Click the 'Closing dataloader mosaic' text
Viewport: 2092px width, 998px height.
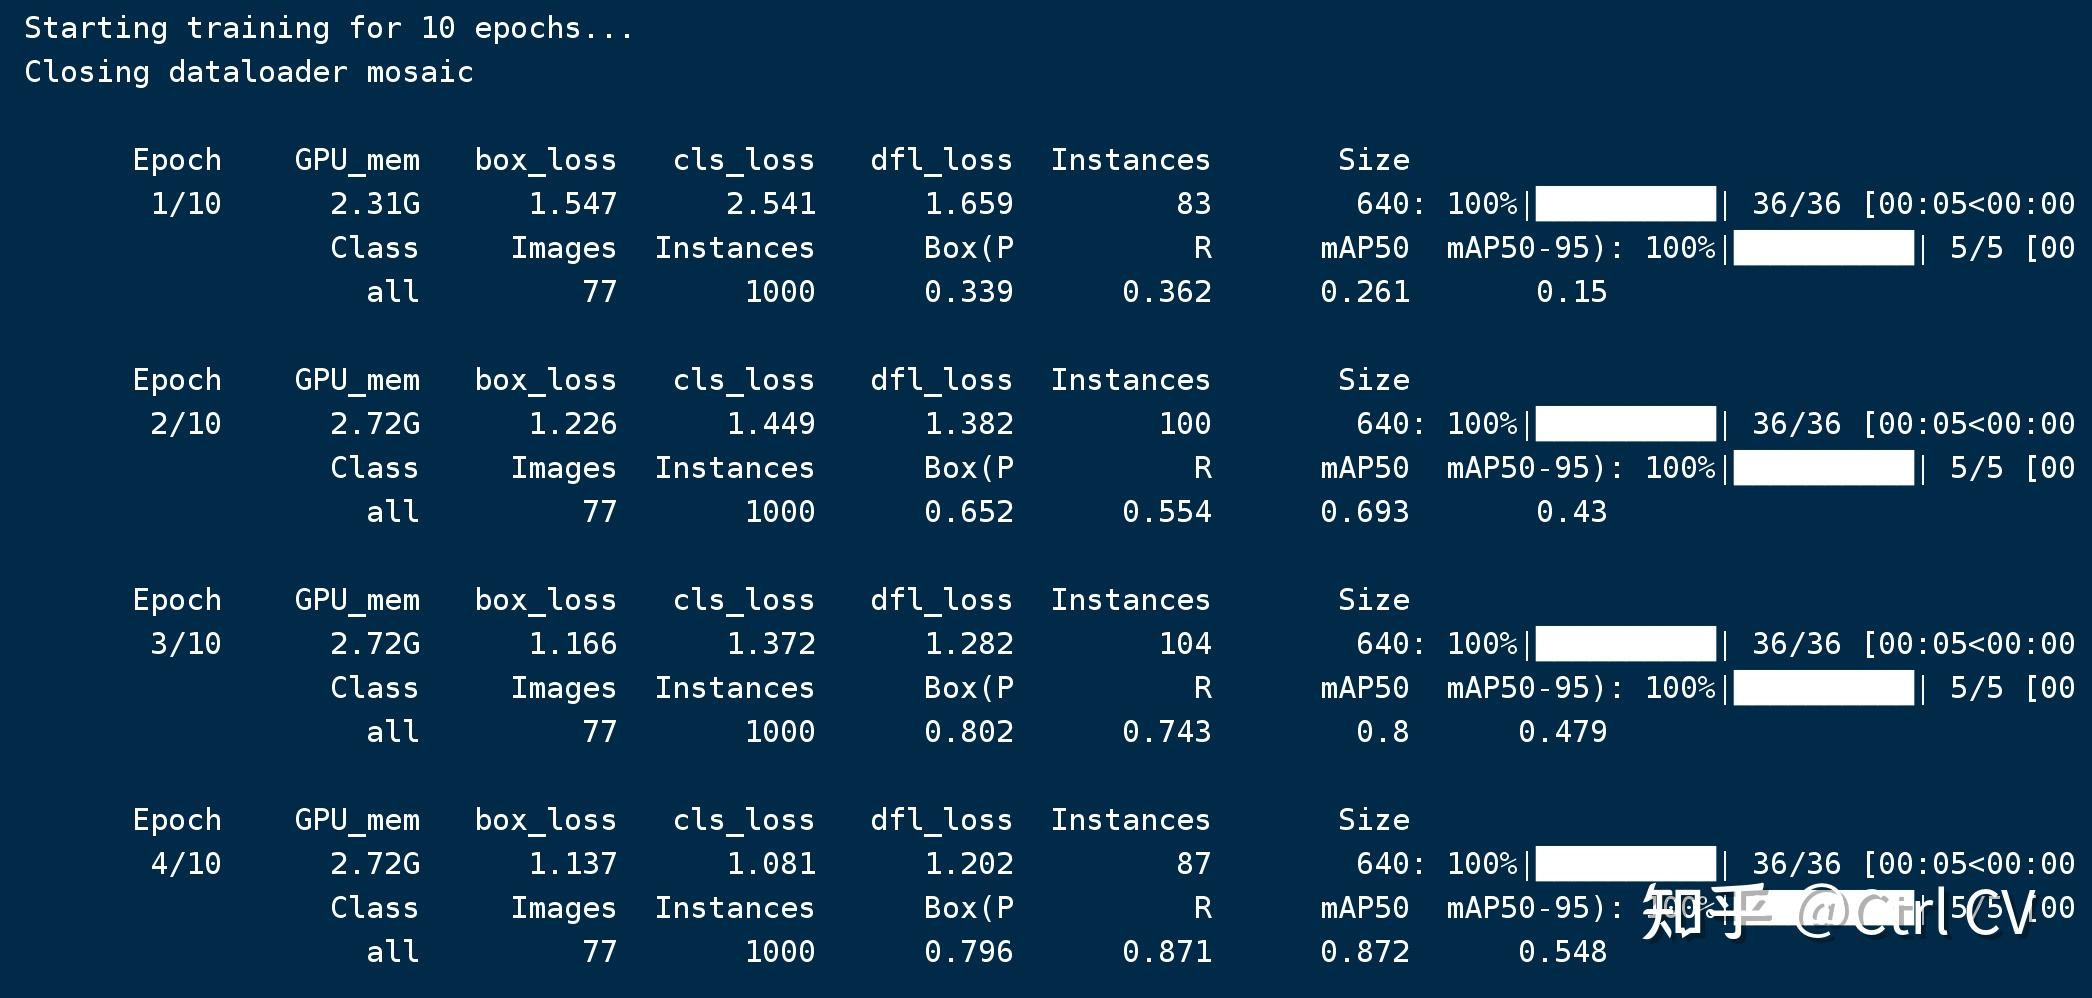(249, 72)
